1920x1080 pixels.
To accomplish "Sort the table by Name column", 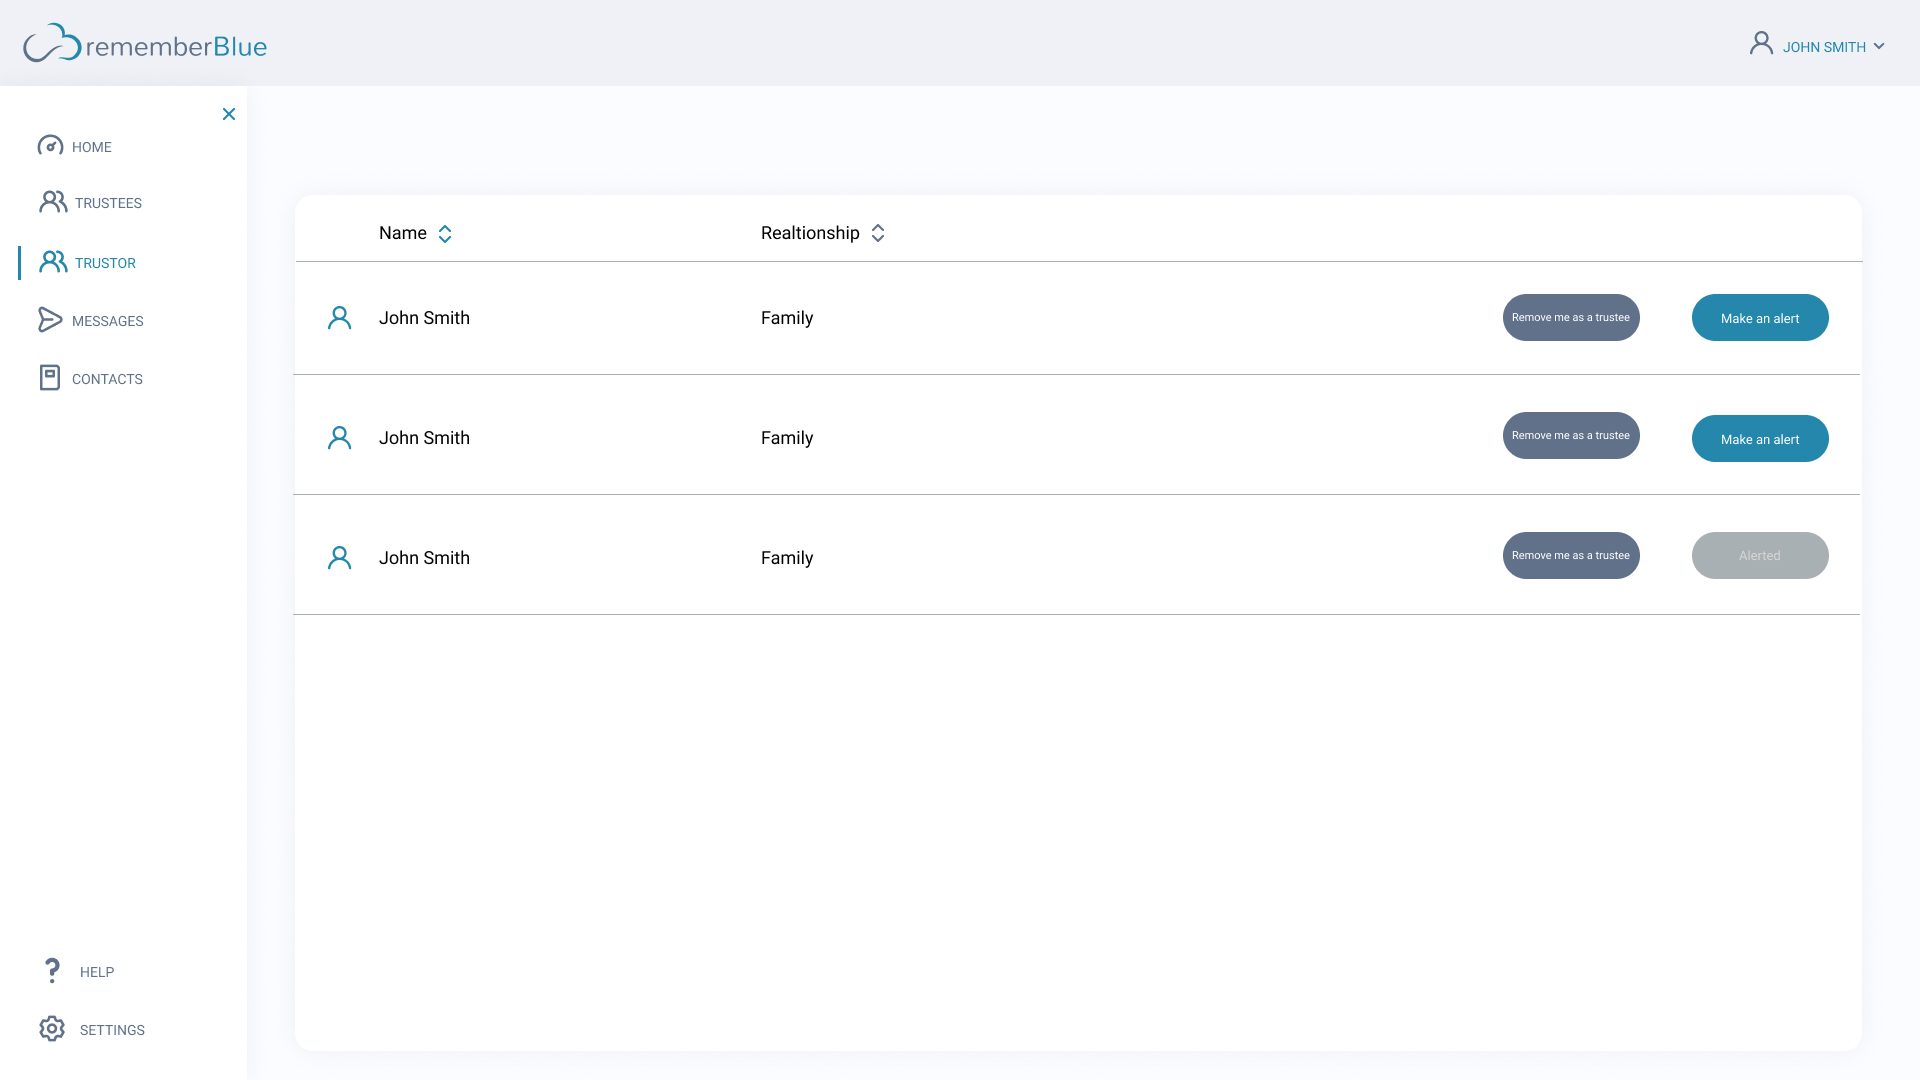I will click(445, 234).
